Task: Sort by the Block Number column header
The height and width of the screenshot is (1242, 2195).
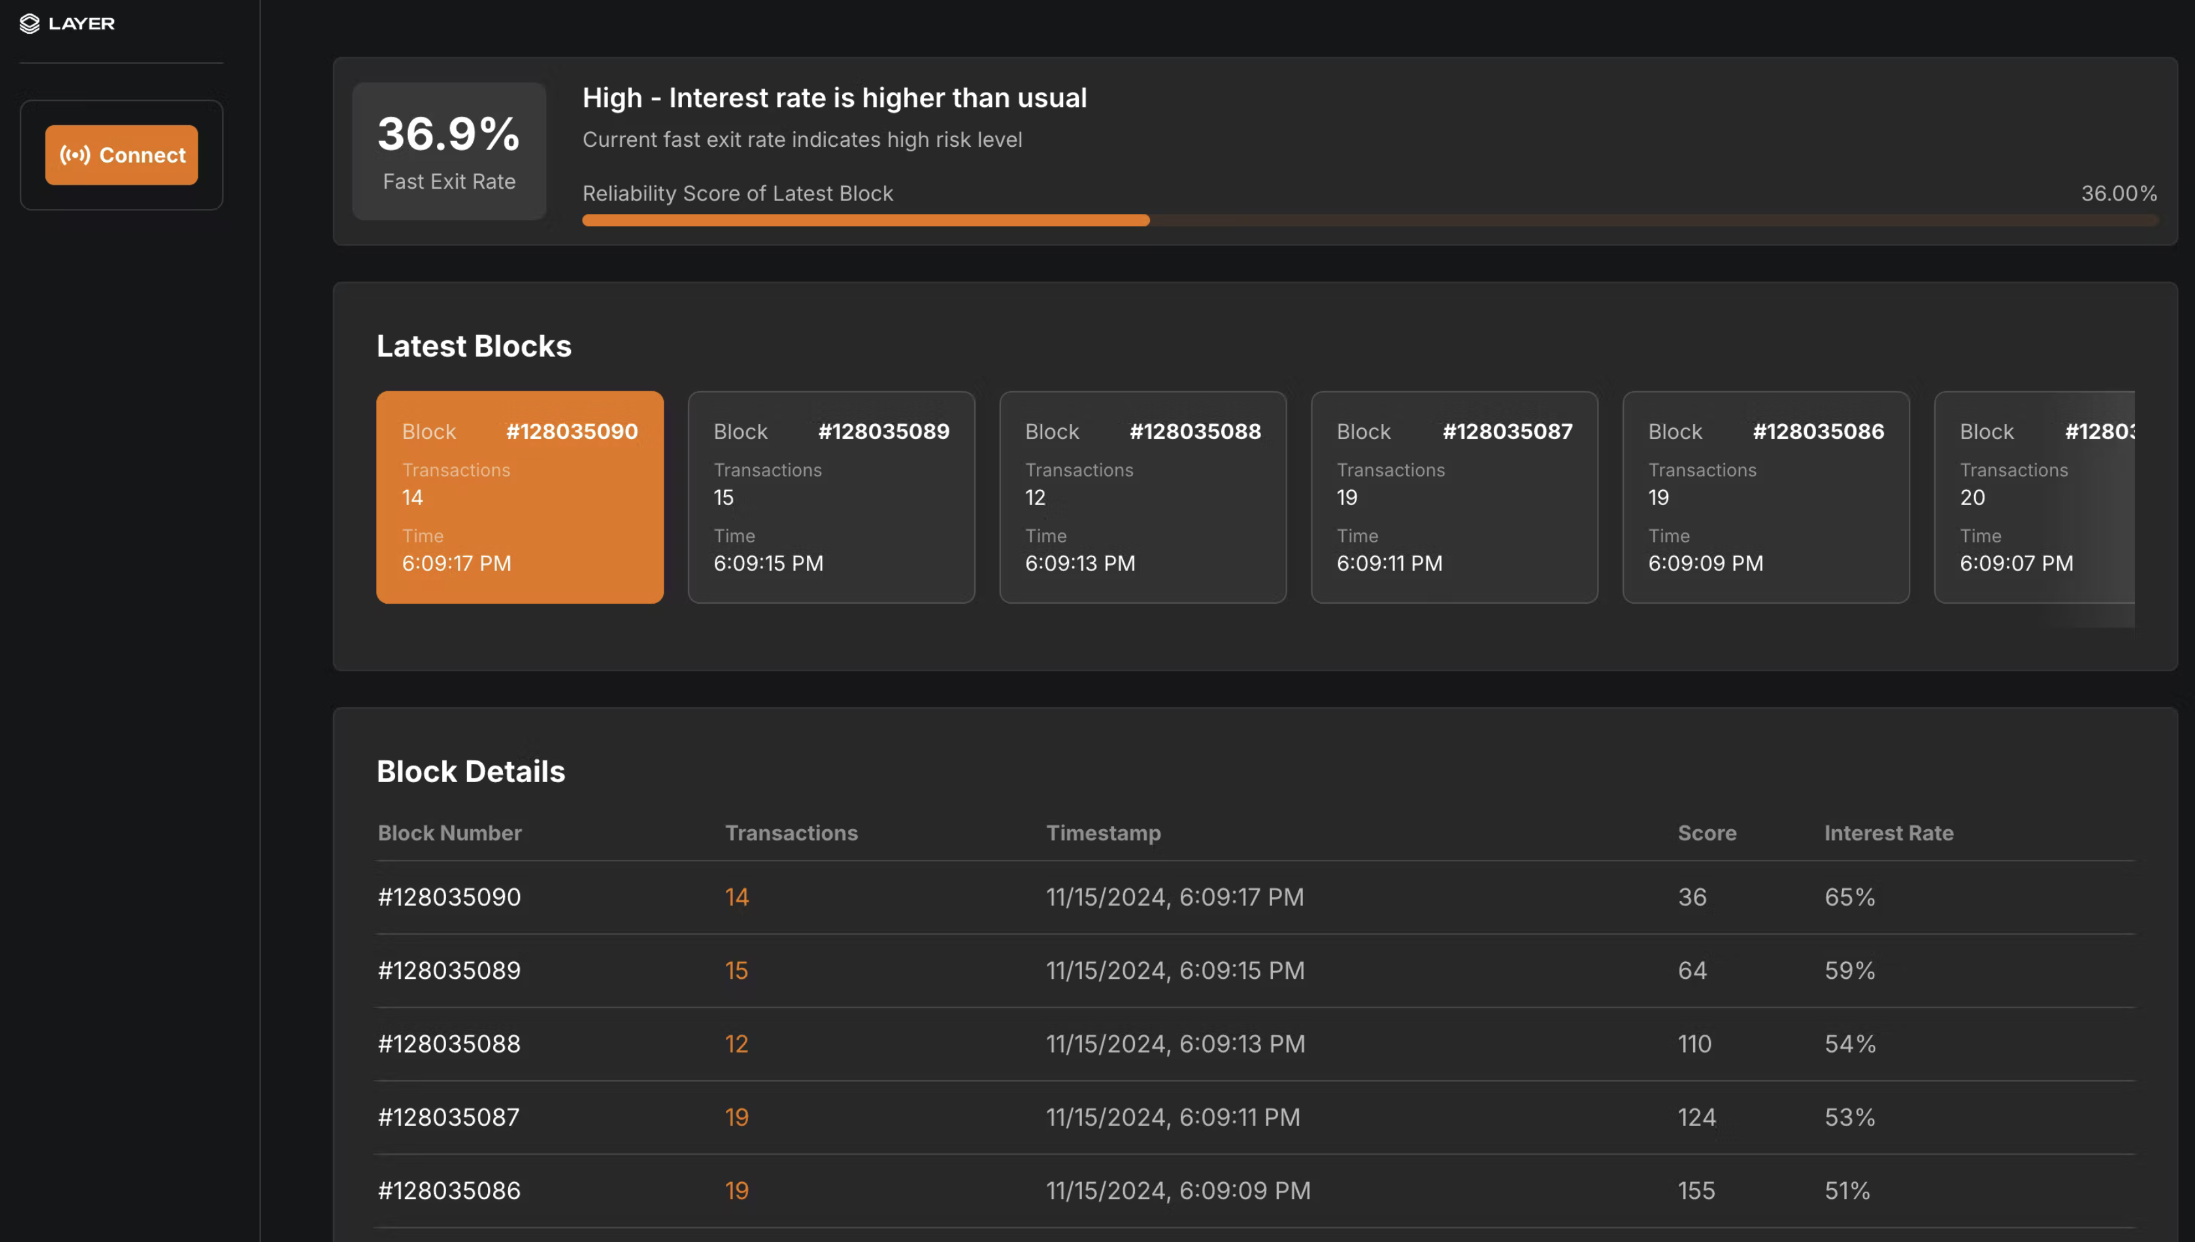Action: (x=449, y=833)
